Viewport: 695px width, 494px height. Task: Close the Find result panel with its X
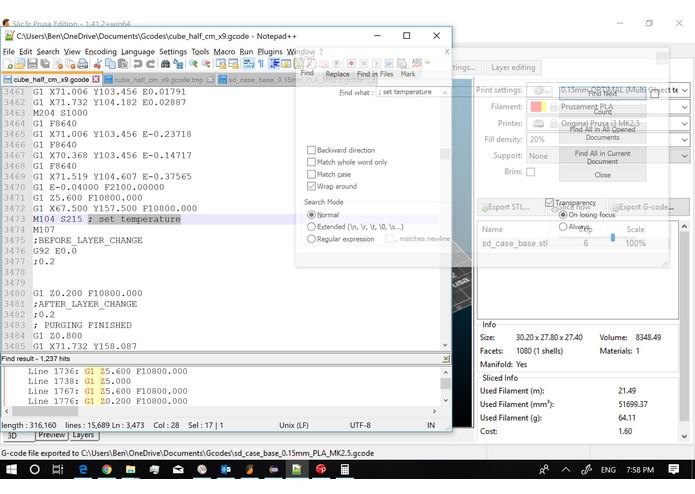point(446,358)
